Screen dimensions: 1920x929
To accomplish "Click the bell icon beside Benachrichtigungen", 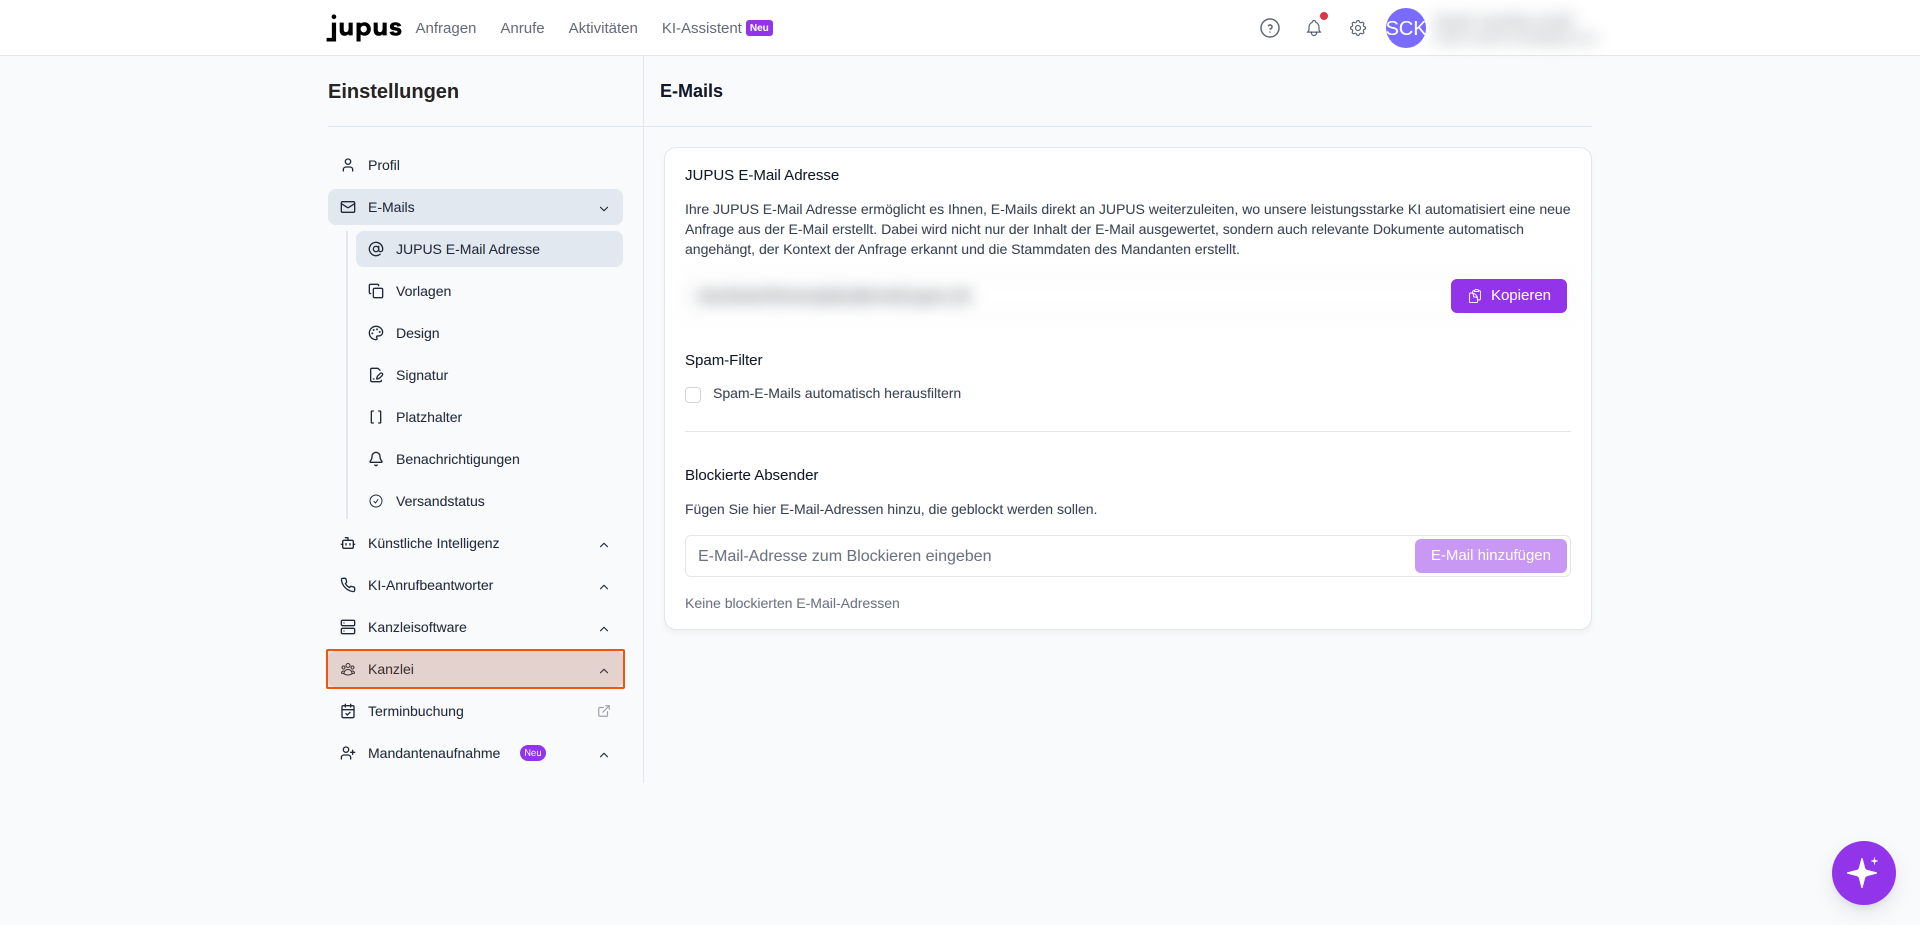I will [376, 459].
